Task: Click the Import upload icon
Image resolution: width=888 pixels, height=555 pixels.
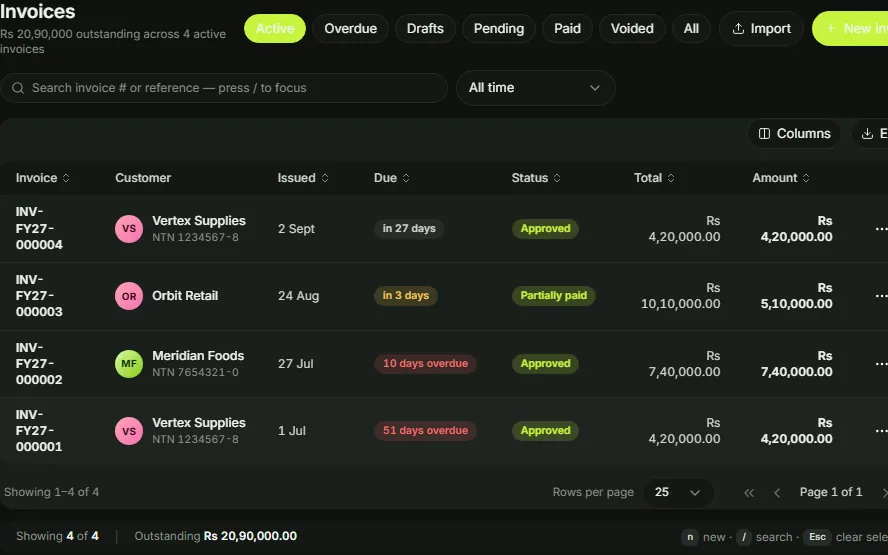Action: click(738, 28)
